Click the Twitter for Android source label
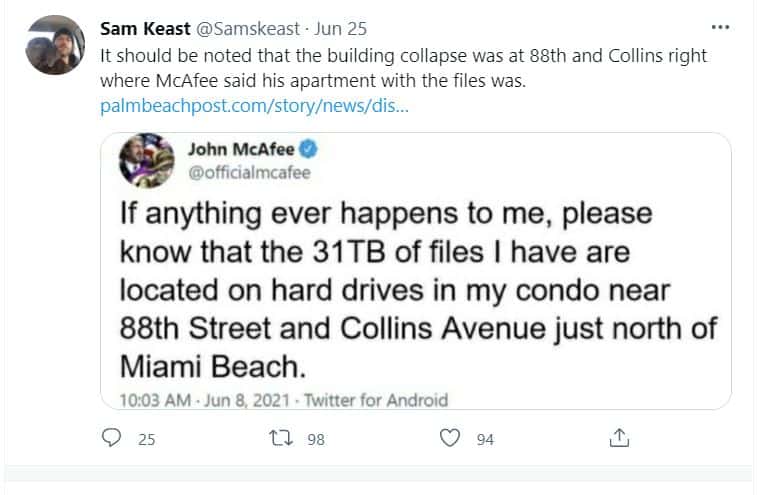The image size is (757, 495). click(375, 400)
